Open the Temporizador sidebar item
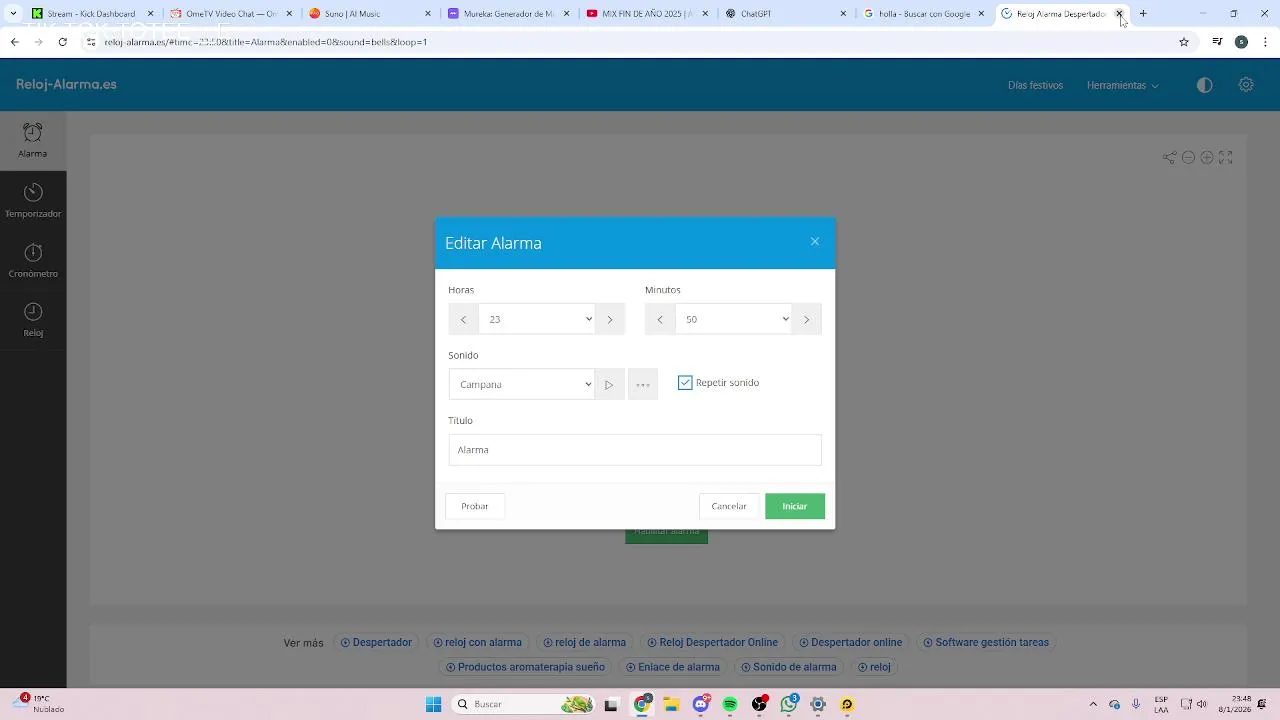 coord(33,201)
